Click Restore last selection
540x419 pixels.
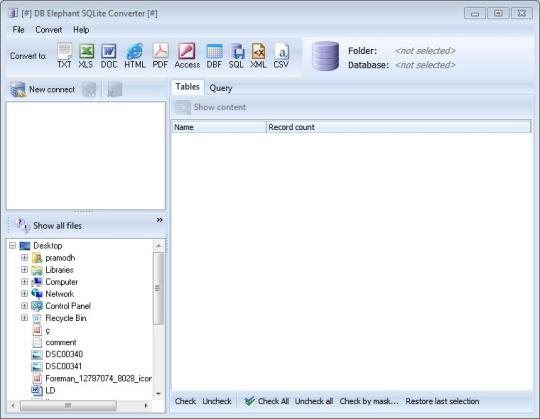(x=442, y=401)
